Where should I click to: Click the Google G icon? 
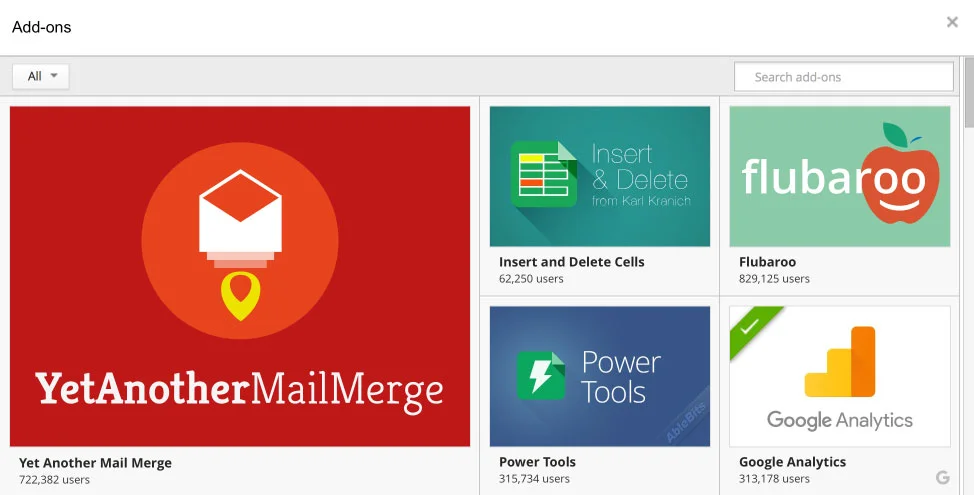point(942,478)
